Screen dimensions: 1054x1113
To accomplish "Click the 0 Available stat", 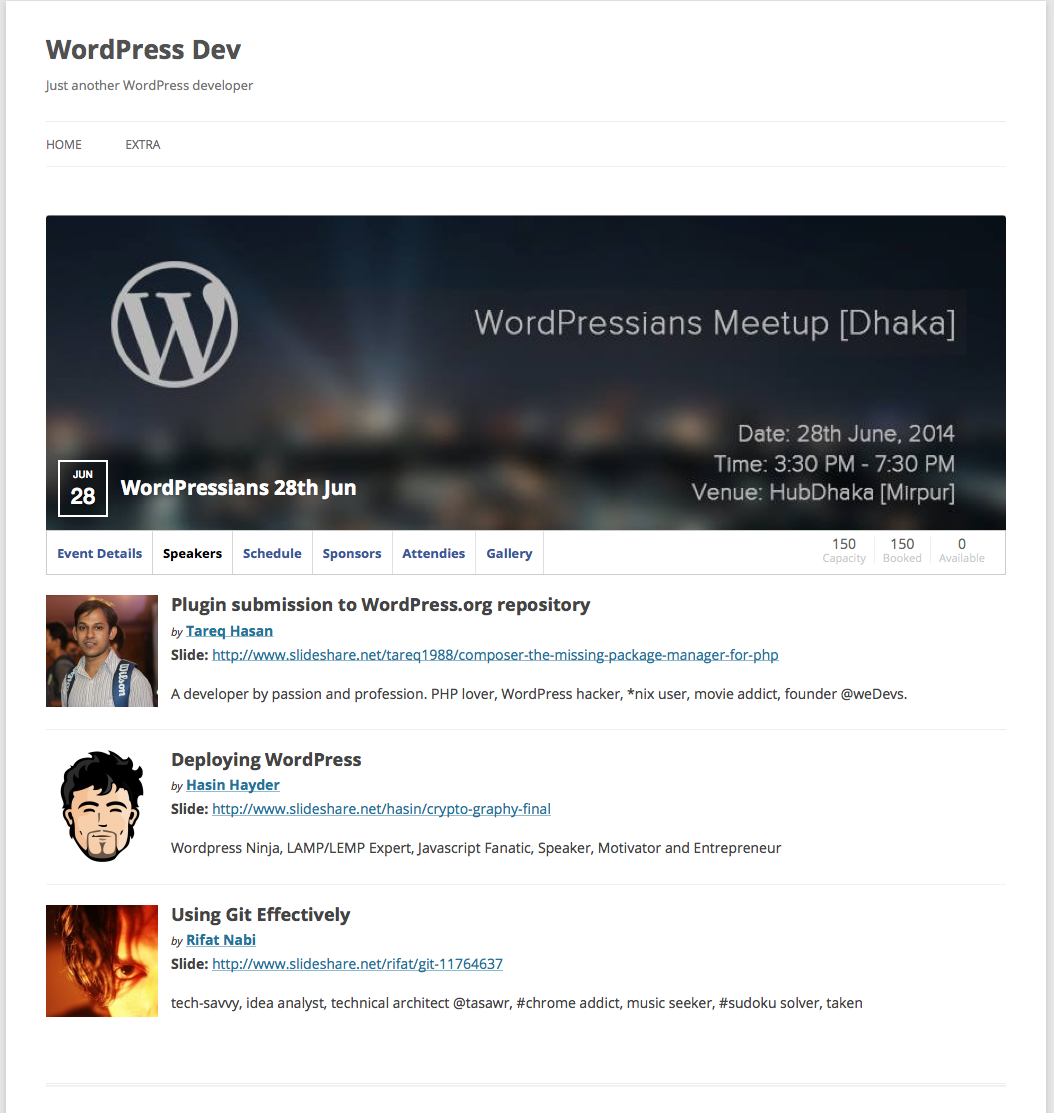I will point(962,550).
